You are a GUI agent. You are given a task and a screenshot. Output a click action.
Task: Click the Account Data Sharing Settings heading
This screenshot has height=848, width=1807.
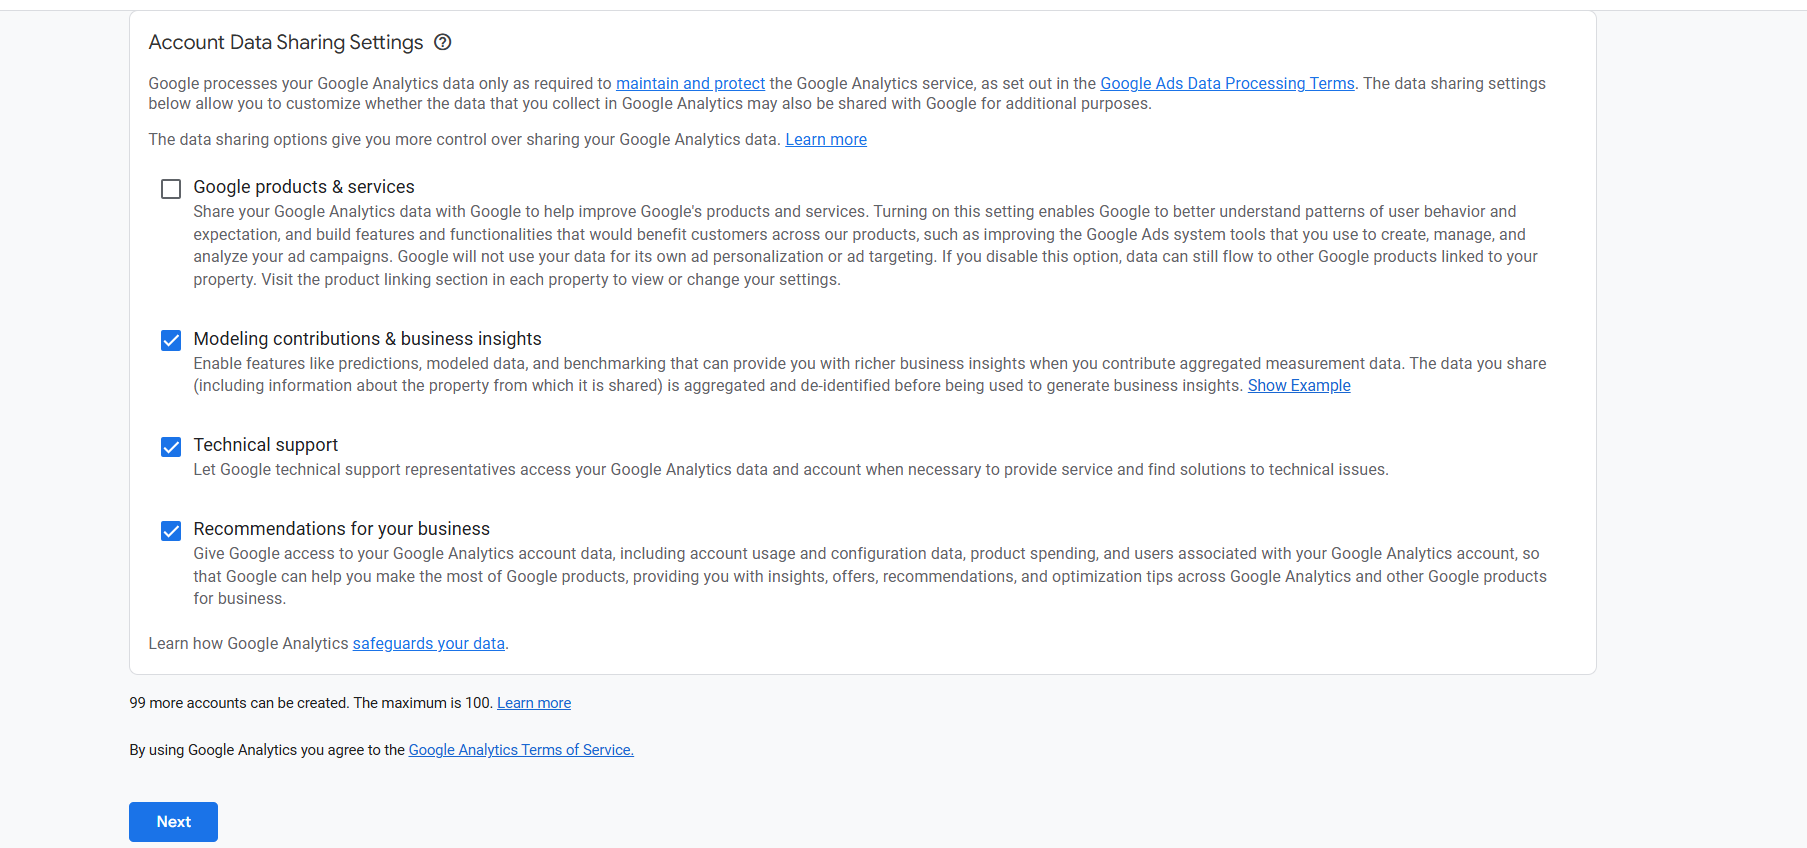click(286, 42)
